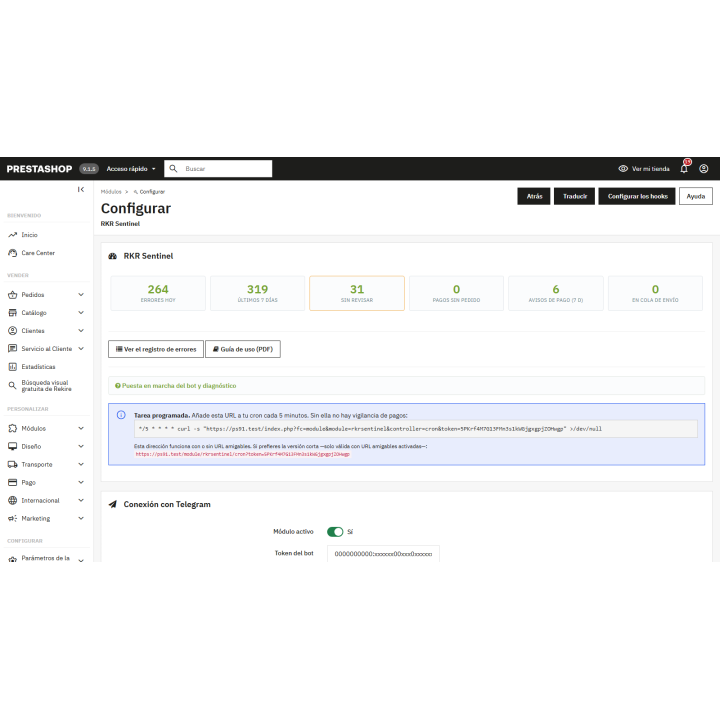Open the user profile icon
The height and width of the screenshot is (720, 720).
703,169
